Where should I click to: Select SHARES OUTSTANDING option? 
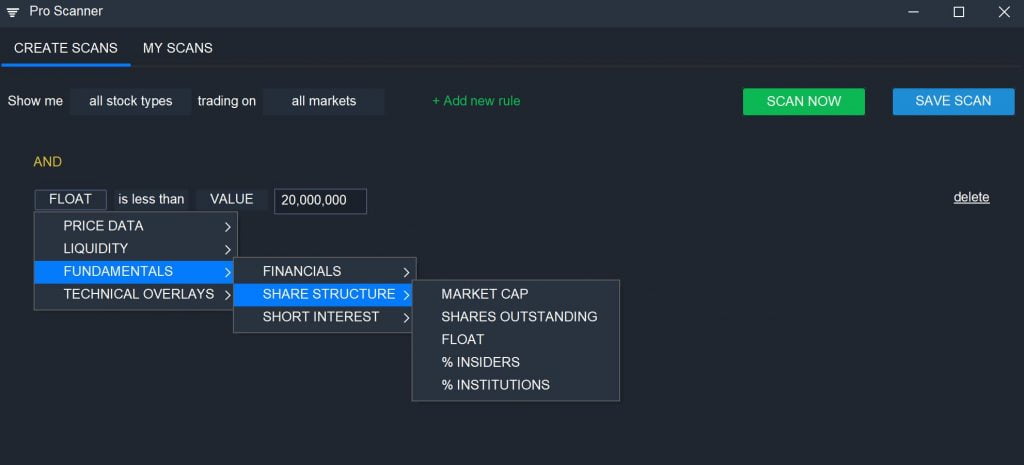point(519,317)
